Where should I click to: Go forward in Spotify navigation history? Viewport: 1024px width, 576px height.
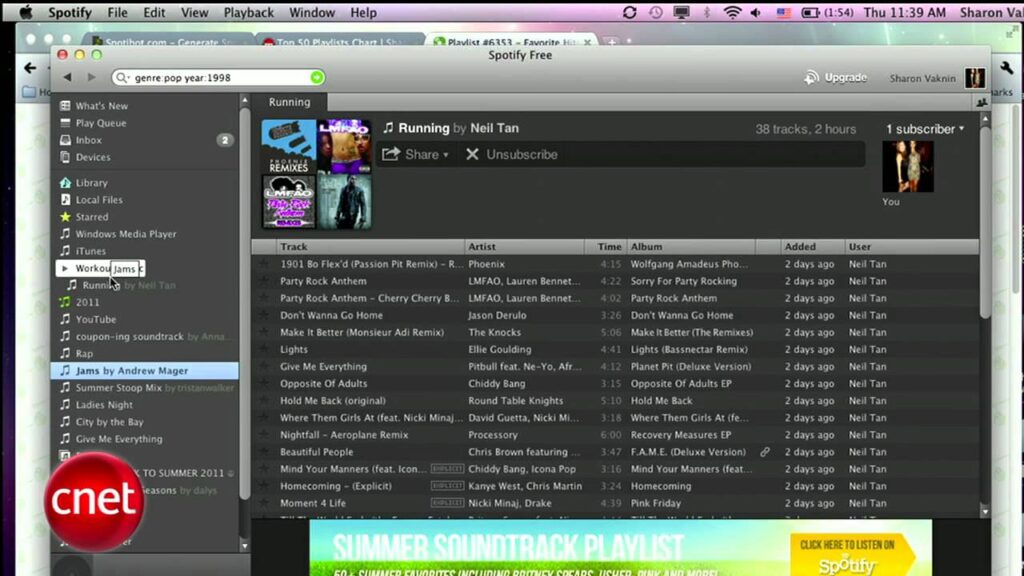pyautogui.click(x=91, y=77)
